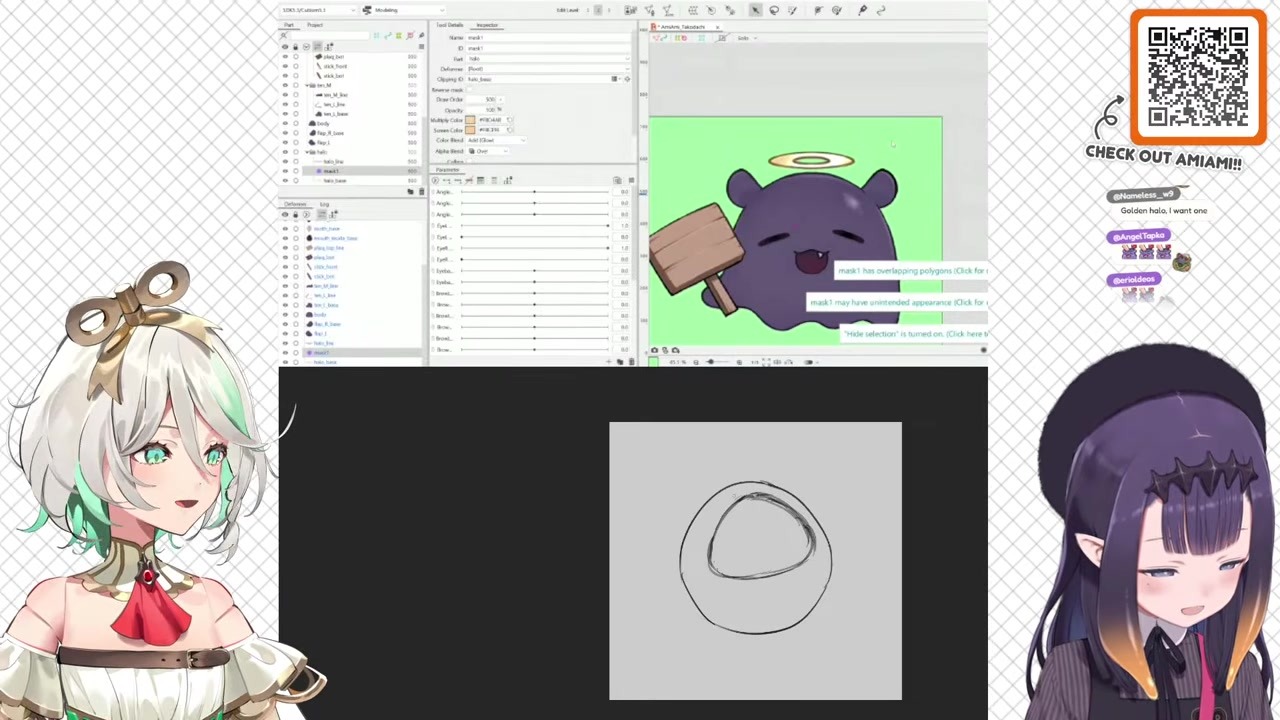Click the 'mask1 has overlapping polygons' notification
1280x720 pixels.
(911, 271)
